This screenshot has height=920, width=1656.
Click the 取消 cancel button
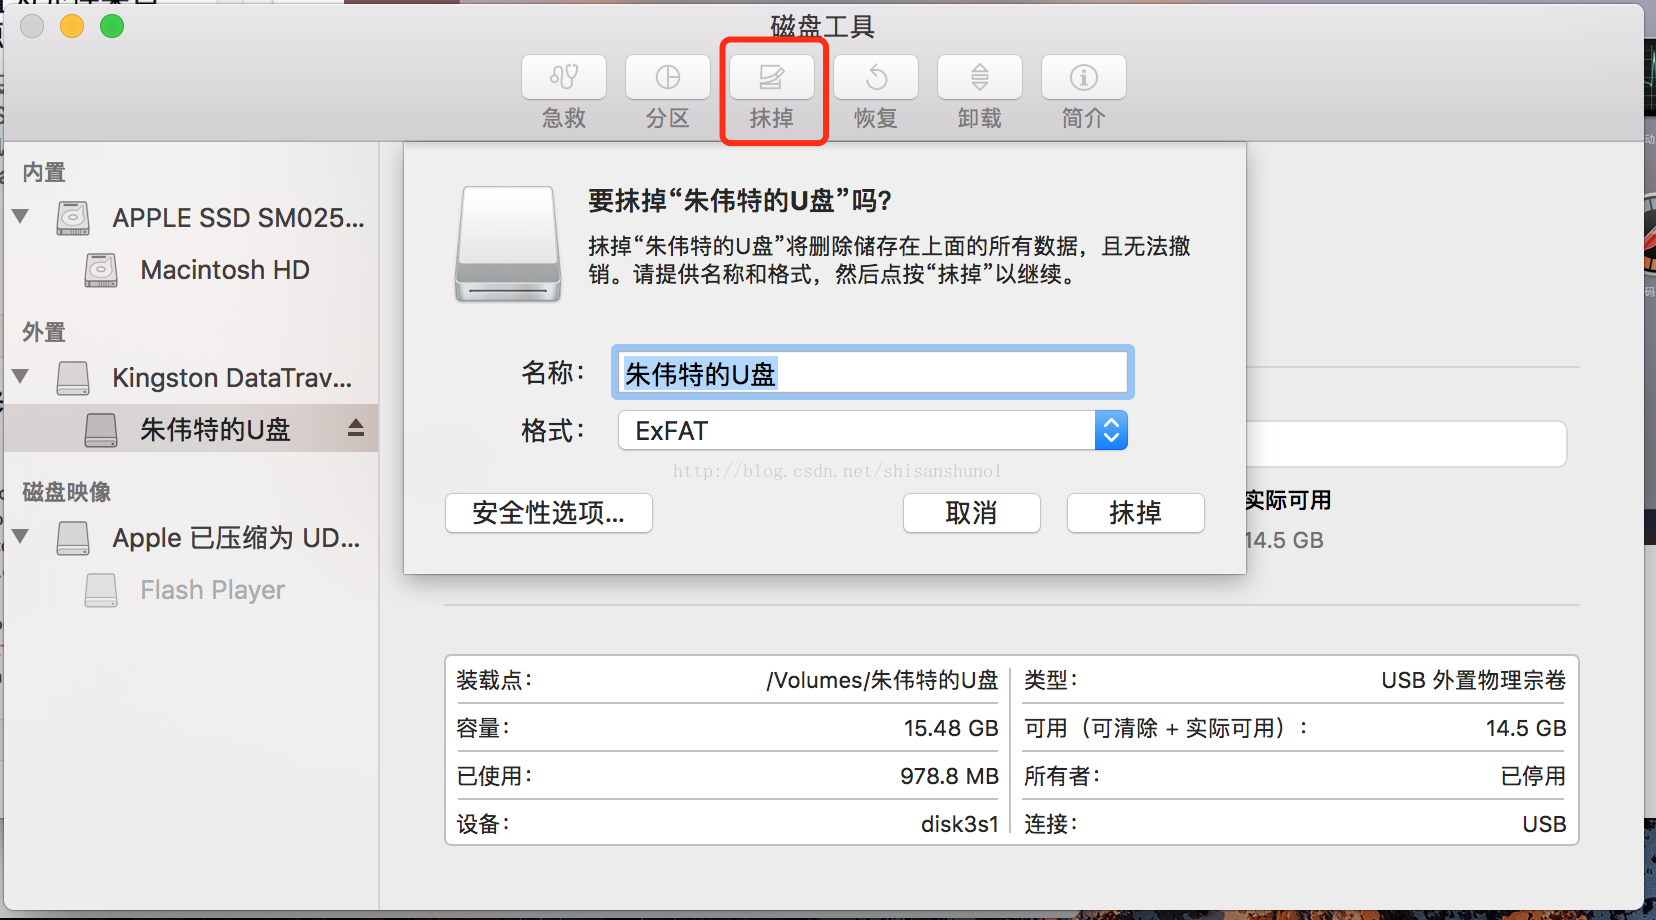(972, 513)
